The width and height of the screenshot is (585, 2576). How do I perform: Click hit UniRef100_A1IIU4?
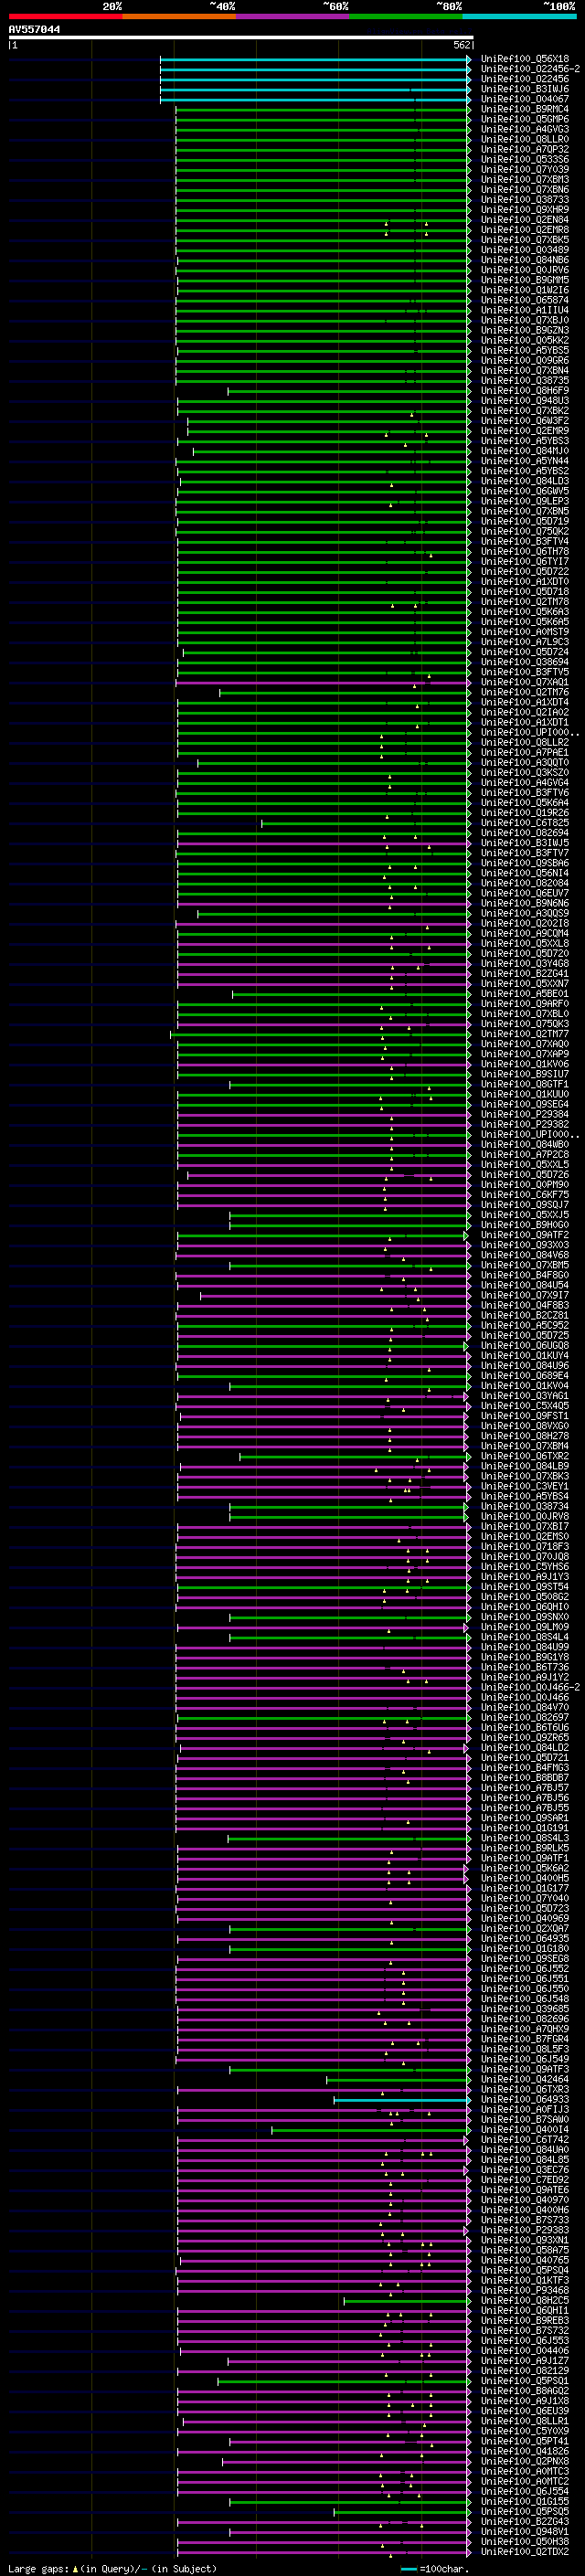click(525, 310)
